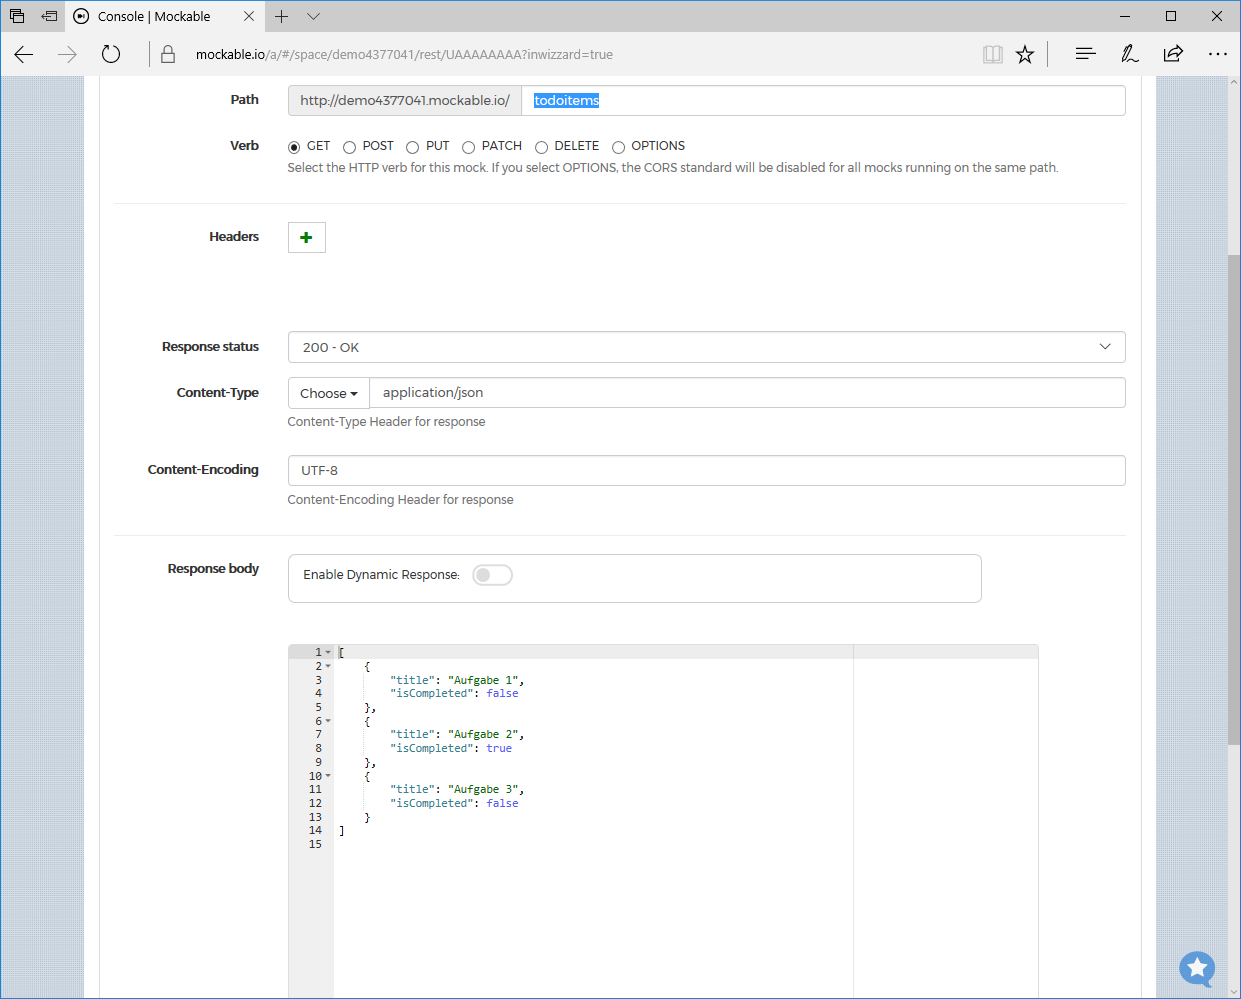Expand the Content-Type Choose dropdown
This screenshot has height=999, width=1241.
[328, 393]
